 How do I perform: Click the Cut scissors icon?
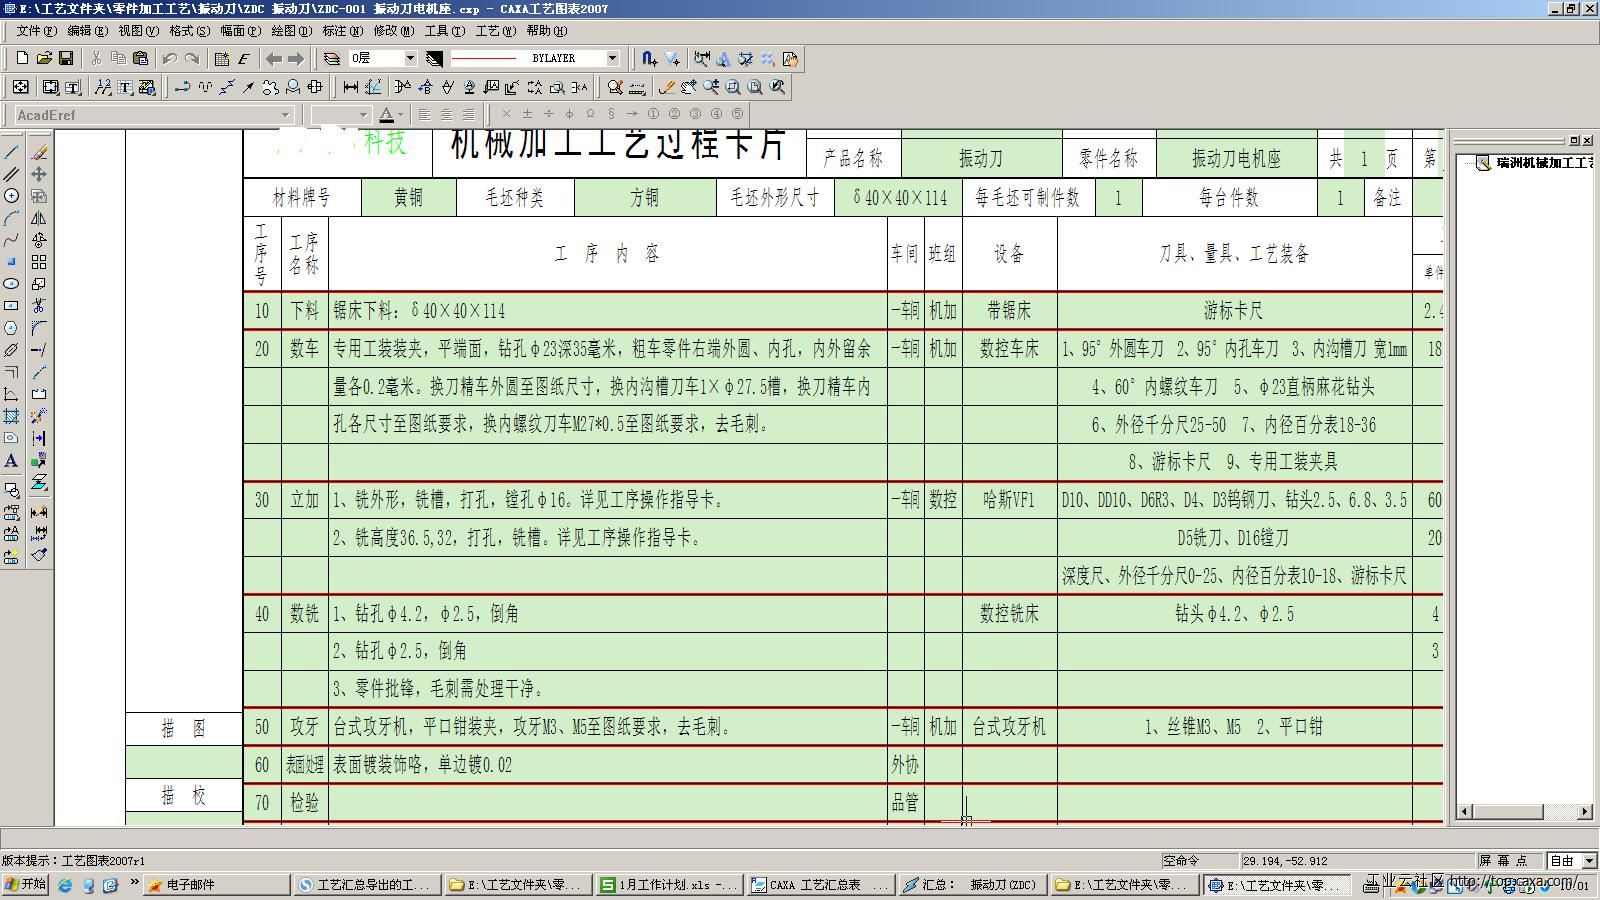tap(96, 58)
